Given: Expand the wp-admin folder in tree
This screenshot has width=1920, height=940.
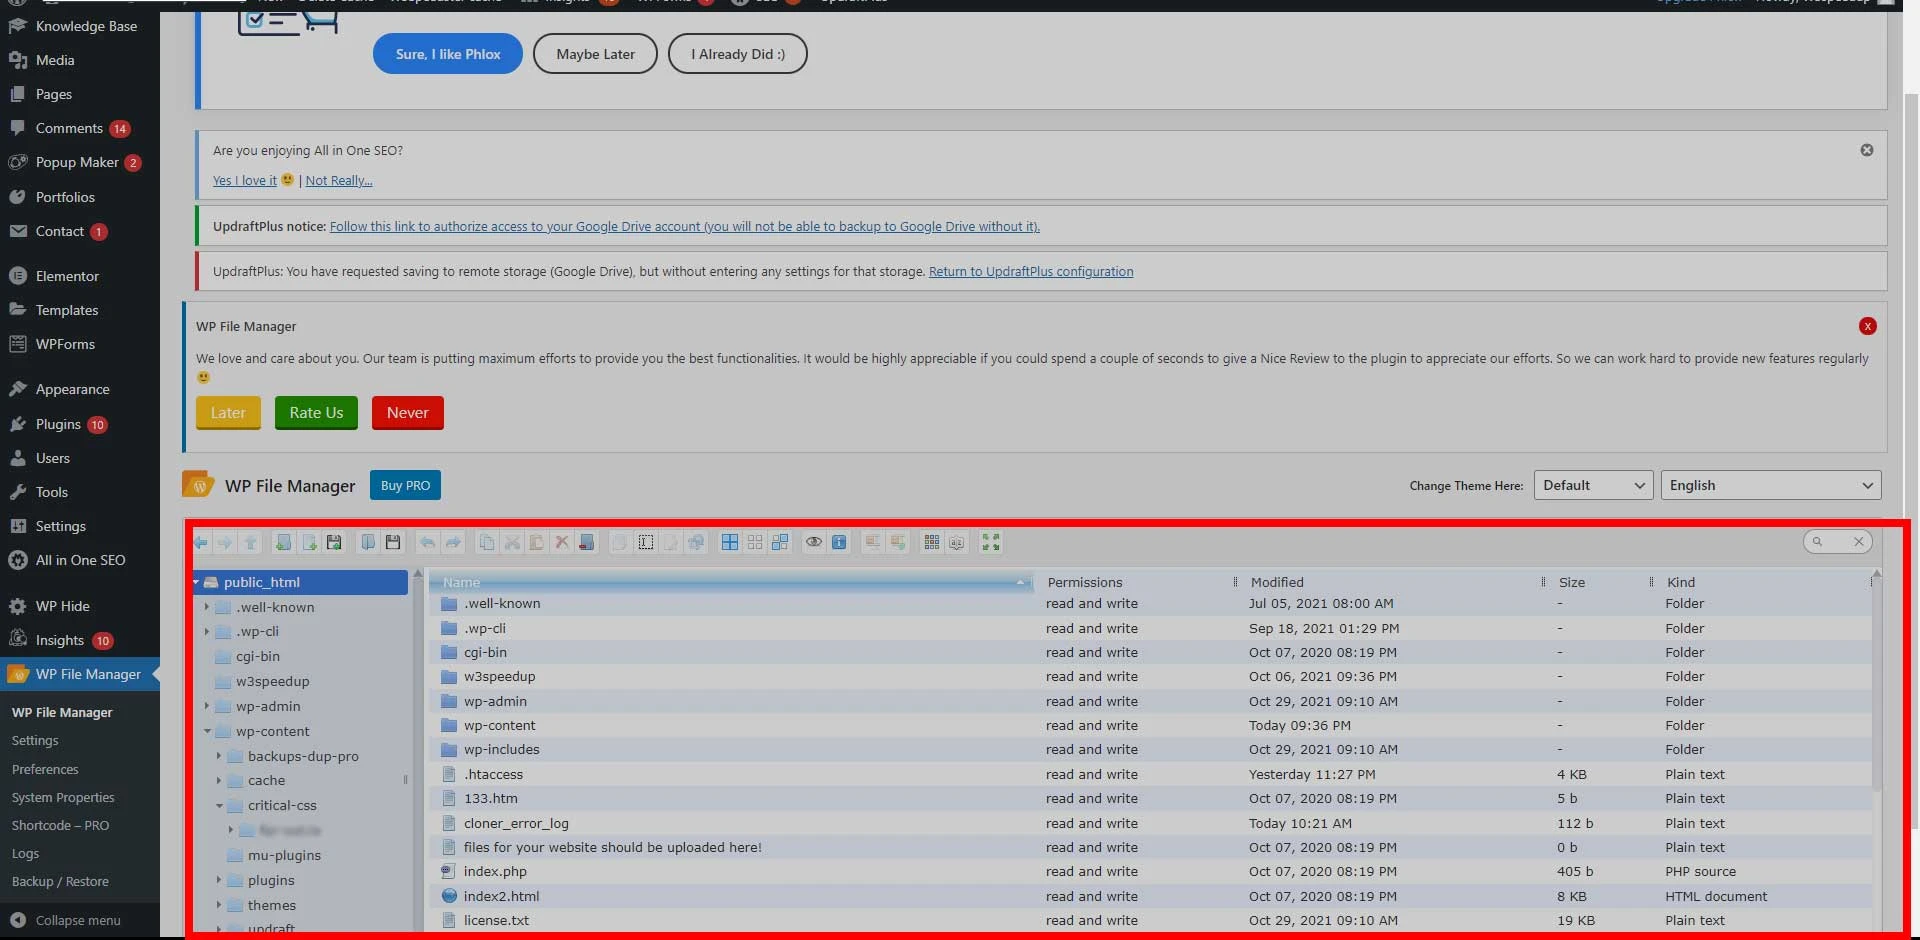Looking at the screenshot, I should click(207, 706).
